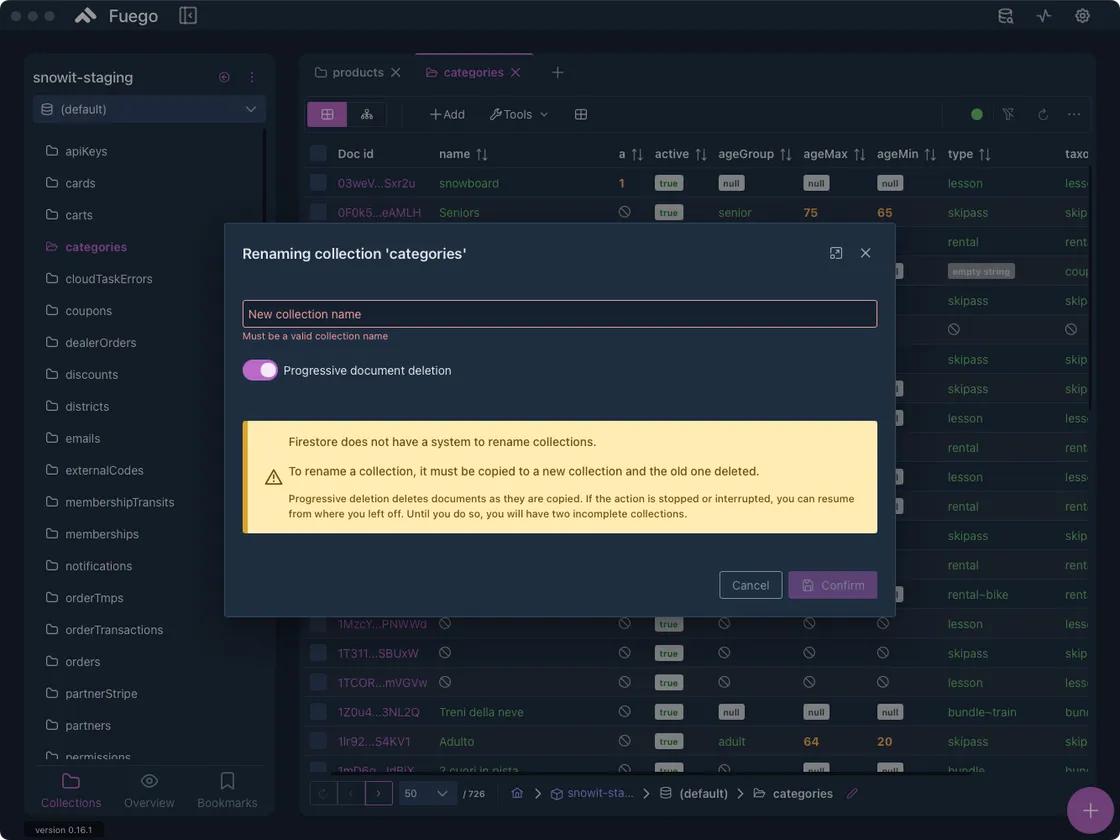
Task: Open document 1Z0u4...3NL2Q link
Action: point(379,712)
